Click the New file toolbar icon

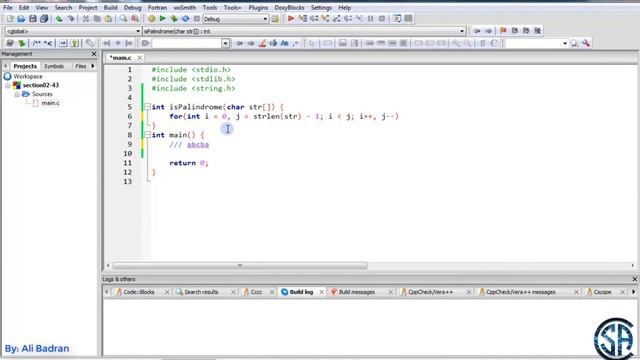[10, 19]
